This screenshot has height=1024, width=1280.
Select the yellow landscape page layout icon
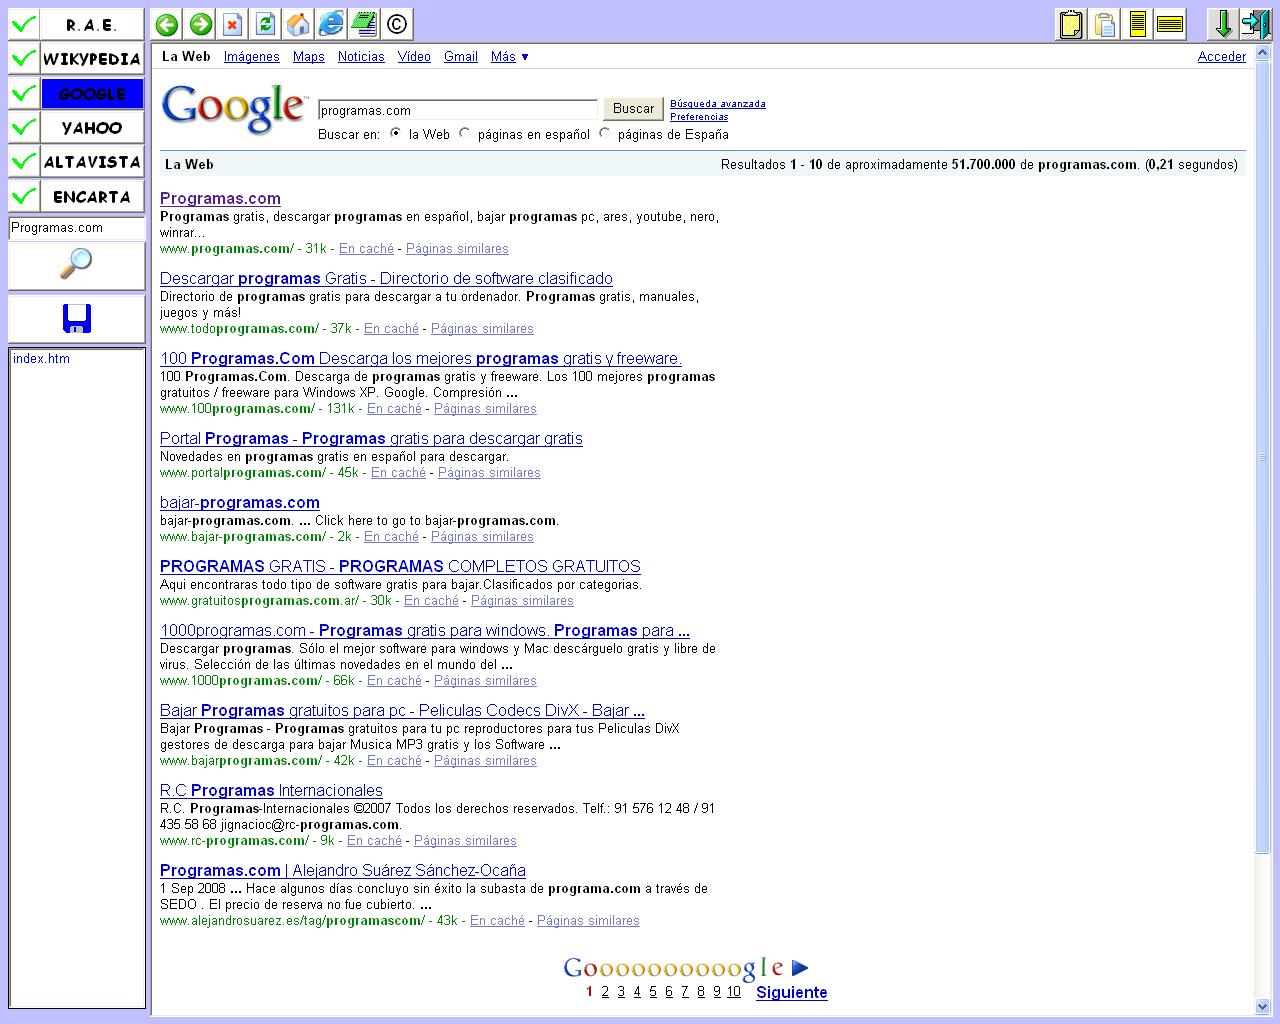pyautogui.click(x=1170, y=24)
